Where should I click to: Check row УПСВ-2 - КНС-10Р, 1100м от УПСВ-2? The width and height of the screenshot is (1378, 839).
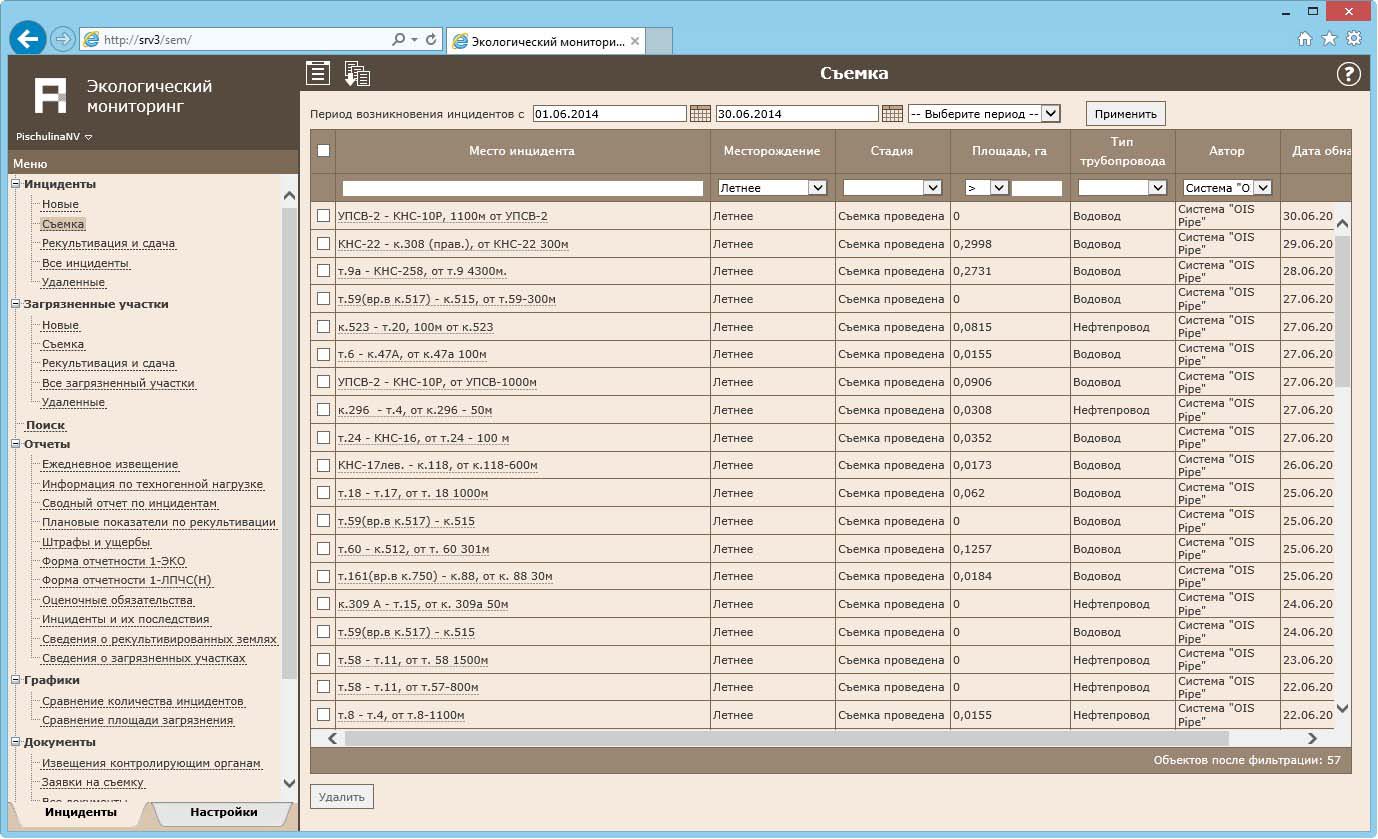point(323,215)
